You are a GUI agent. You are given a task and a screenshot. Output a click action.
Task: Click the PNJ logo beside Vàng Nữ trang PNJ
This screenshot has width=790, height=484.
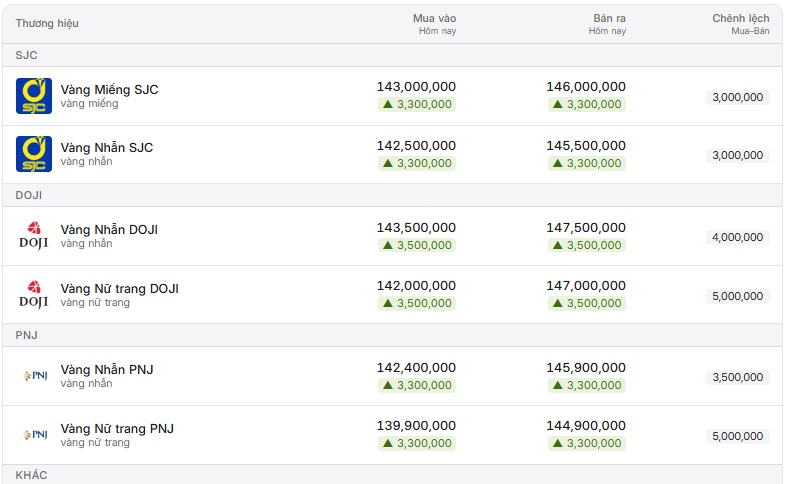35,435
